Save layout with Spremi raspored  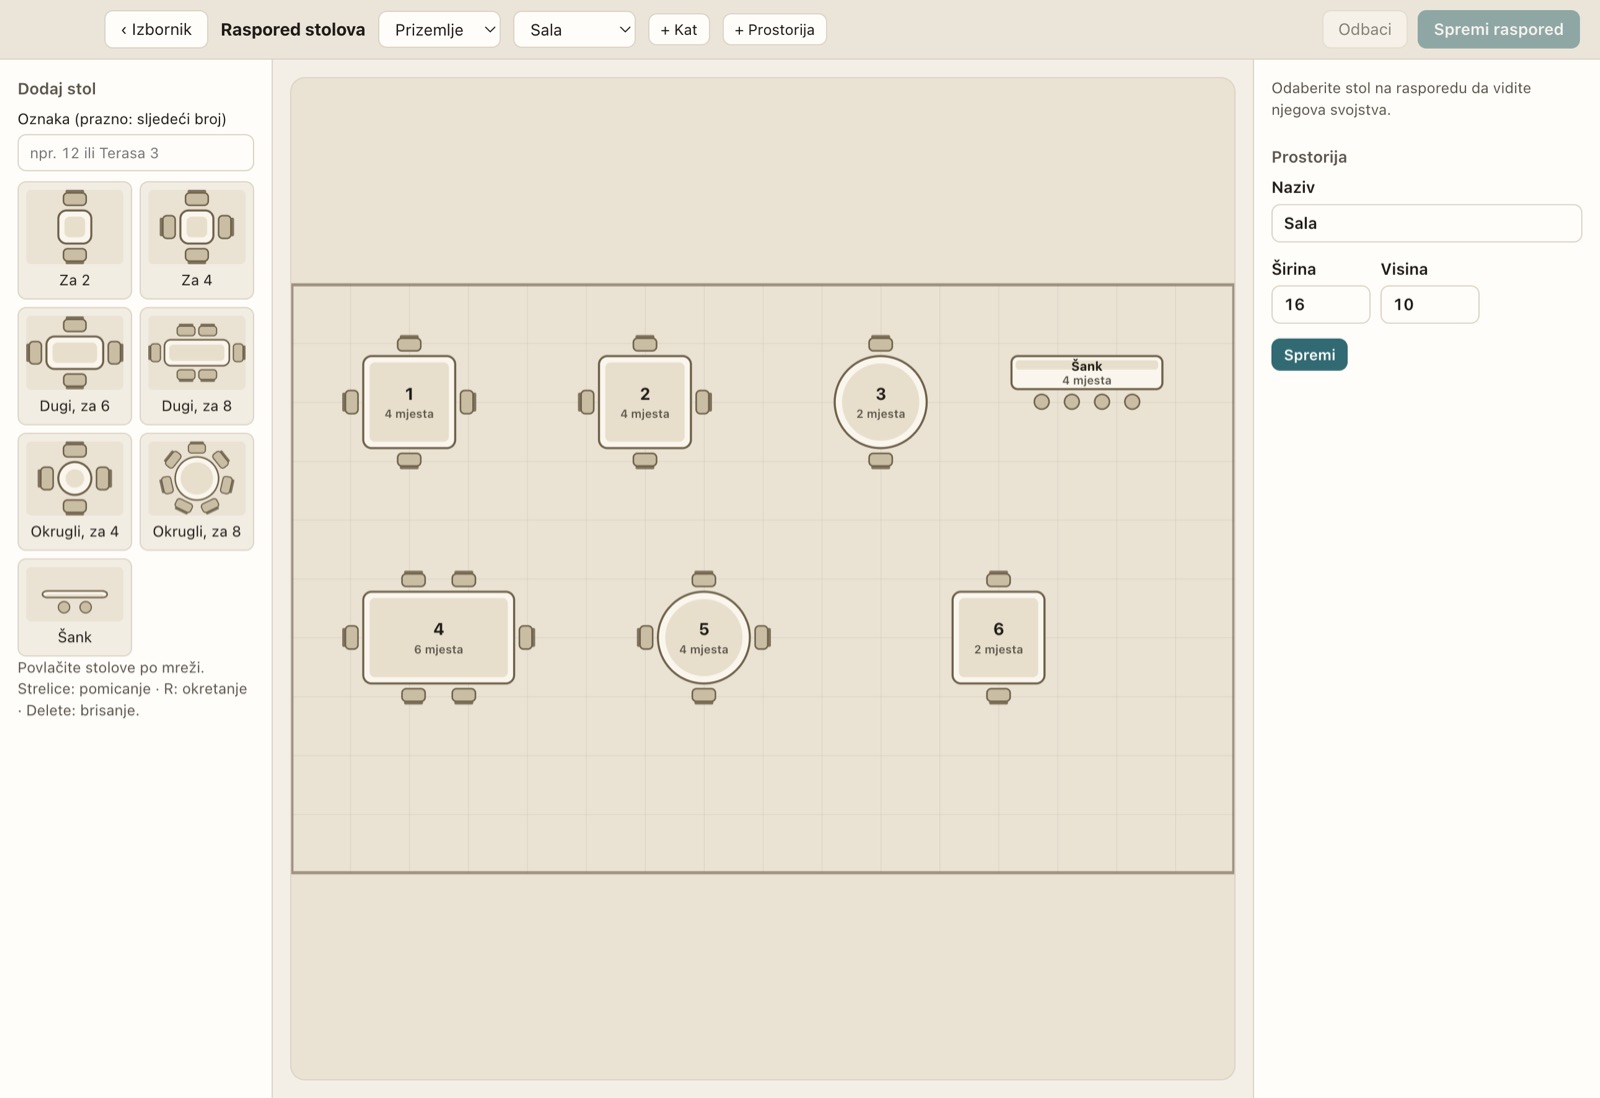(x=1498, y=30)
